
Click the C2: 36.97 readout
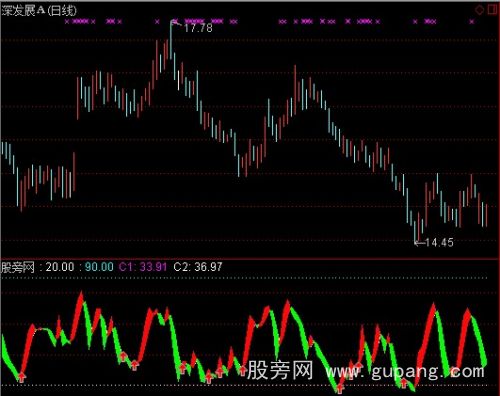(x=198, y=267)
